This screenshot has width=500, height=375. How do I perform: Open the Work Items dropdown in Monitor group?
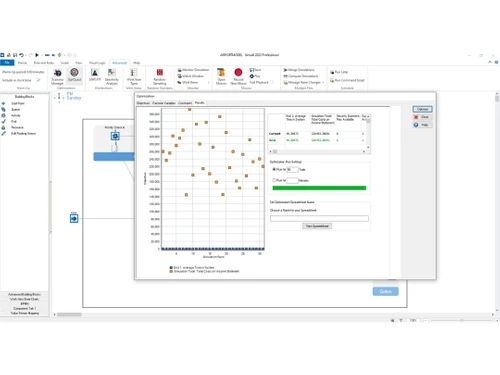click(193, 82)
